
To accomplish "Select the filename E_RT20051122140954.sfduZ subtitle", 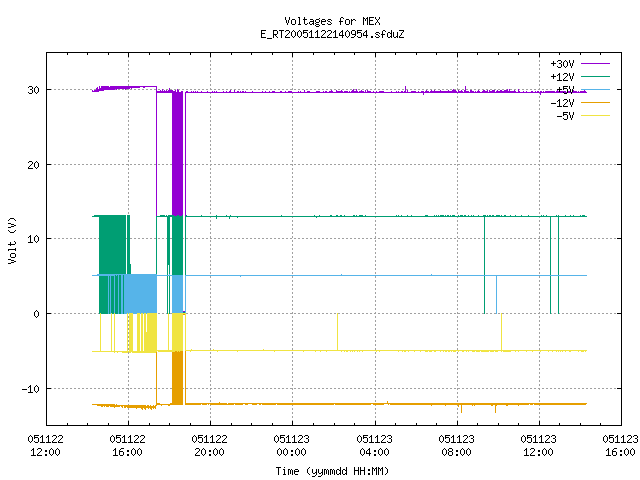I will tap(332, 34).
